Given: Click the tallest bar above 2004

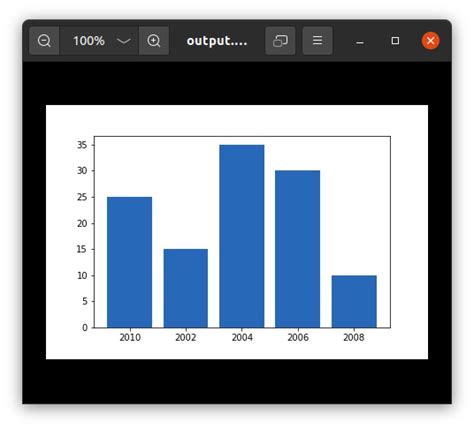Looking at the screenshot, I should [x=242, y=236].
